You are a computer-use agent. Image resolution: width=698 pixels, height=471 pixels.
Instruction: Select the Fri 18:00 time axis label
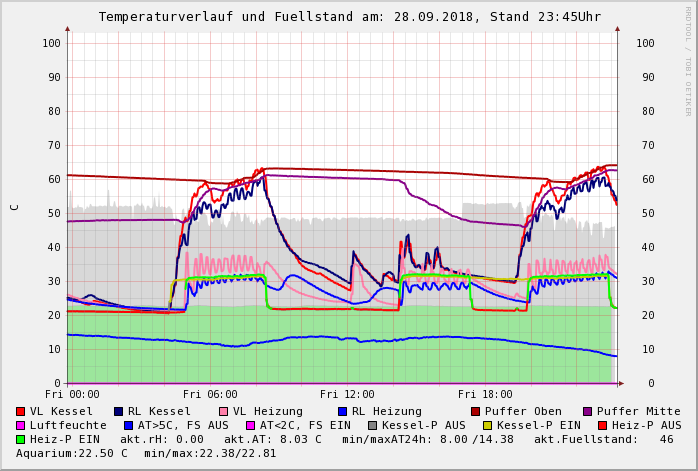(485, 394)
